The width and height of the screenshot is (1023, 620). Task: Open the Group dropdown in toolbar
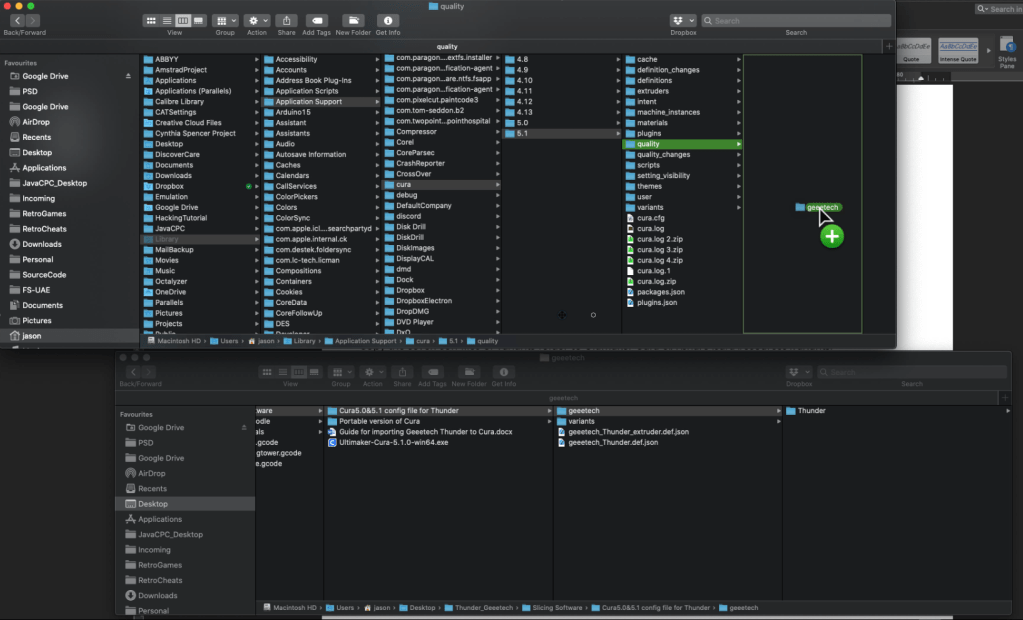coord(225,20)
